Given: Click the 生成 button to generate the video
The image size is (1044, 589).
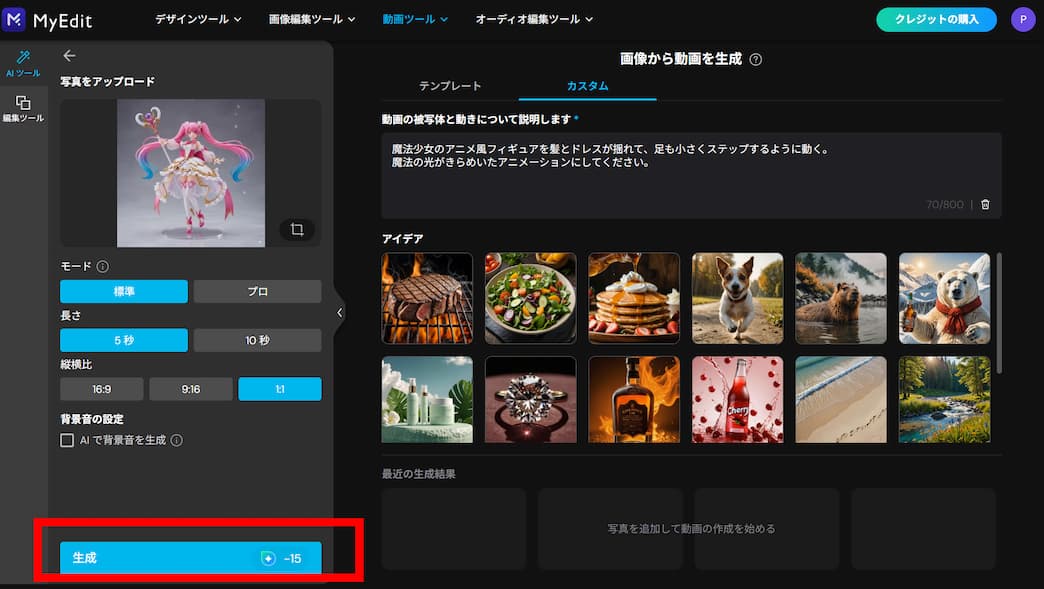Looking at the screenshot, I should click(190, 557).
